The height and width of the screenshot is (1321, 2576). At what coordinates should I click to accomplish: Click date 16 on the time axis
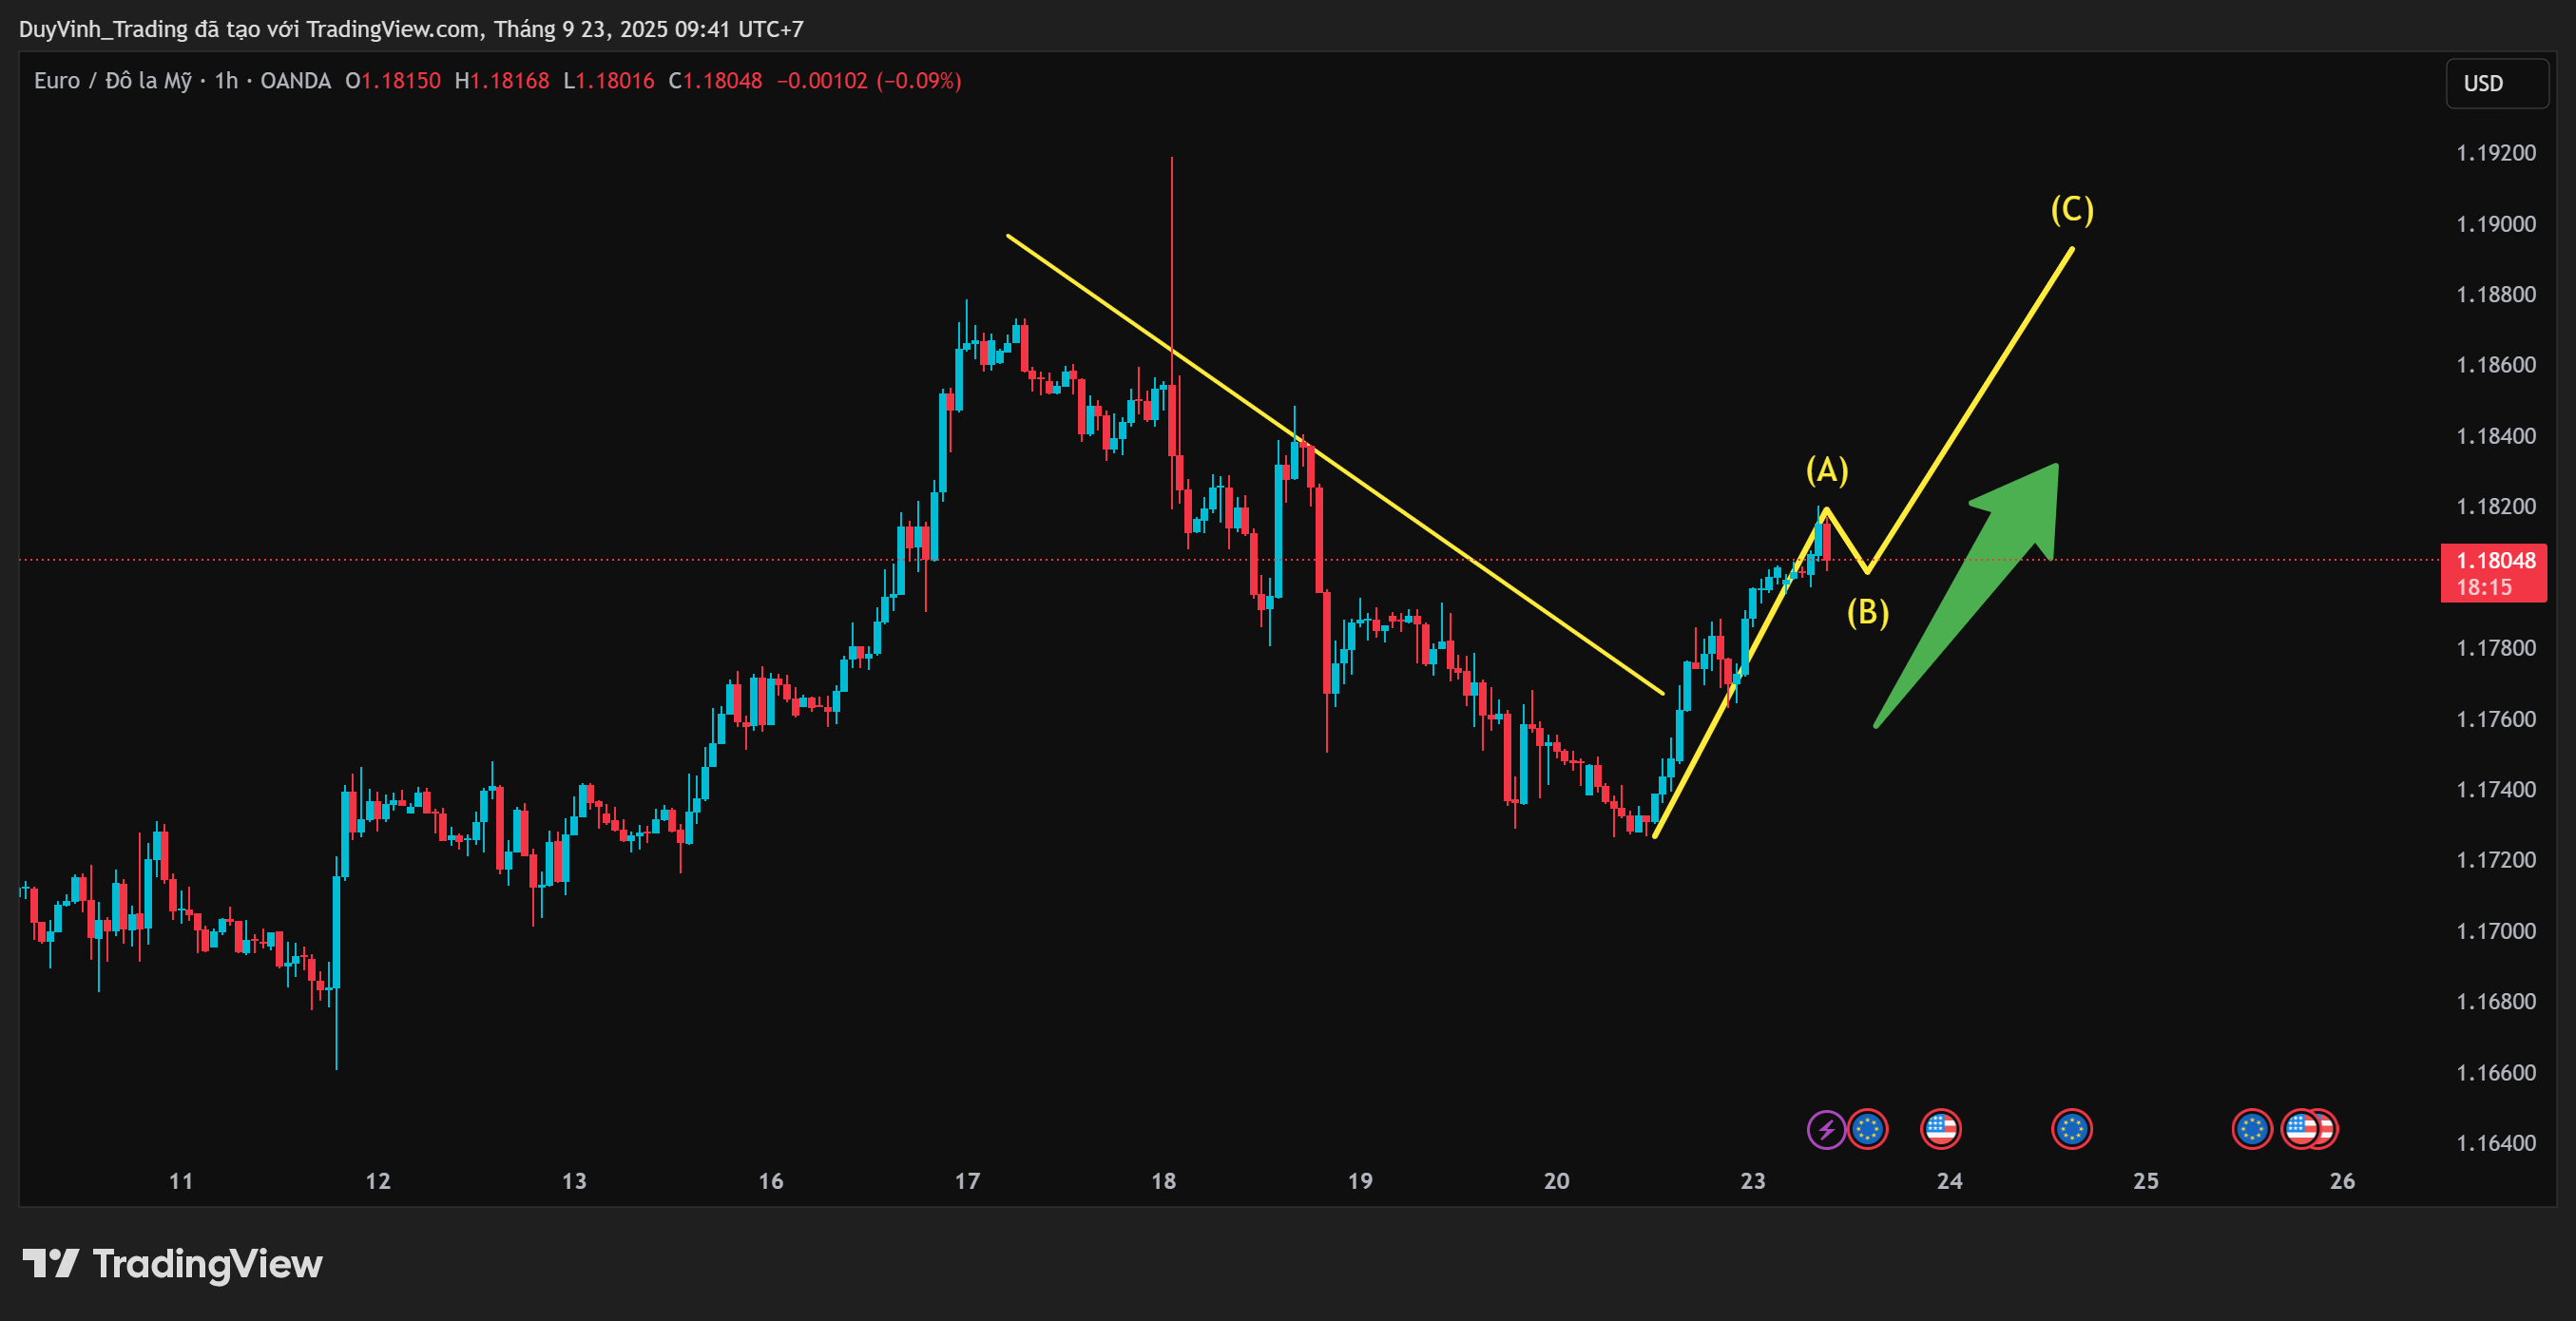click(x=771, y=1181)
